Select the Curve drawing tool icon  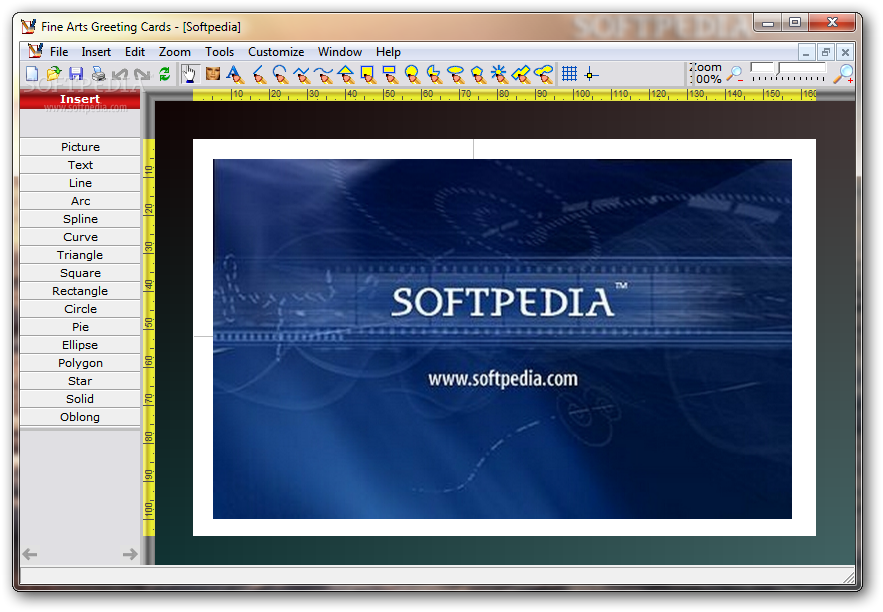pos(324,74)
